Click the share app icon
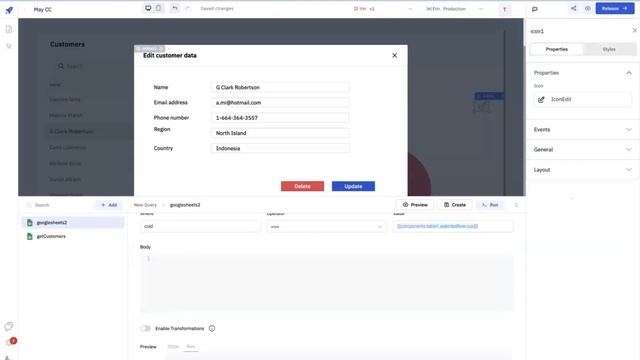Screen dimensions: 640x360 click(573, 8)
